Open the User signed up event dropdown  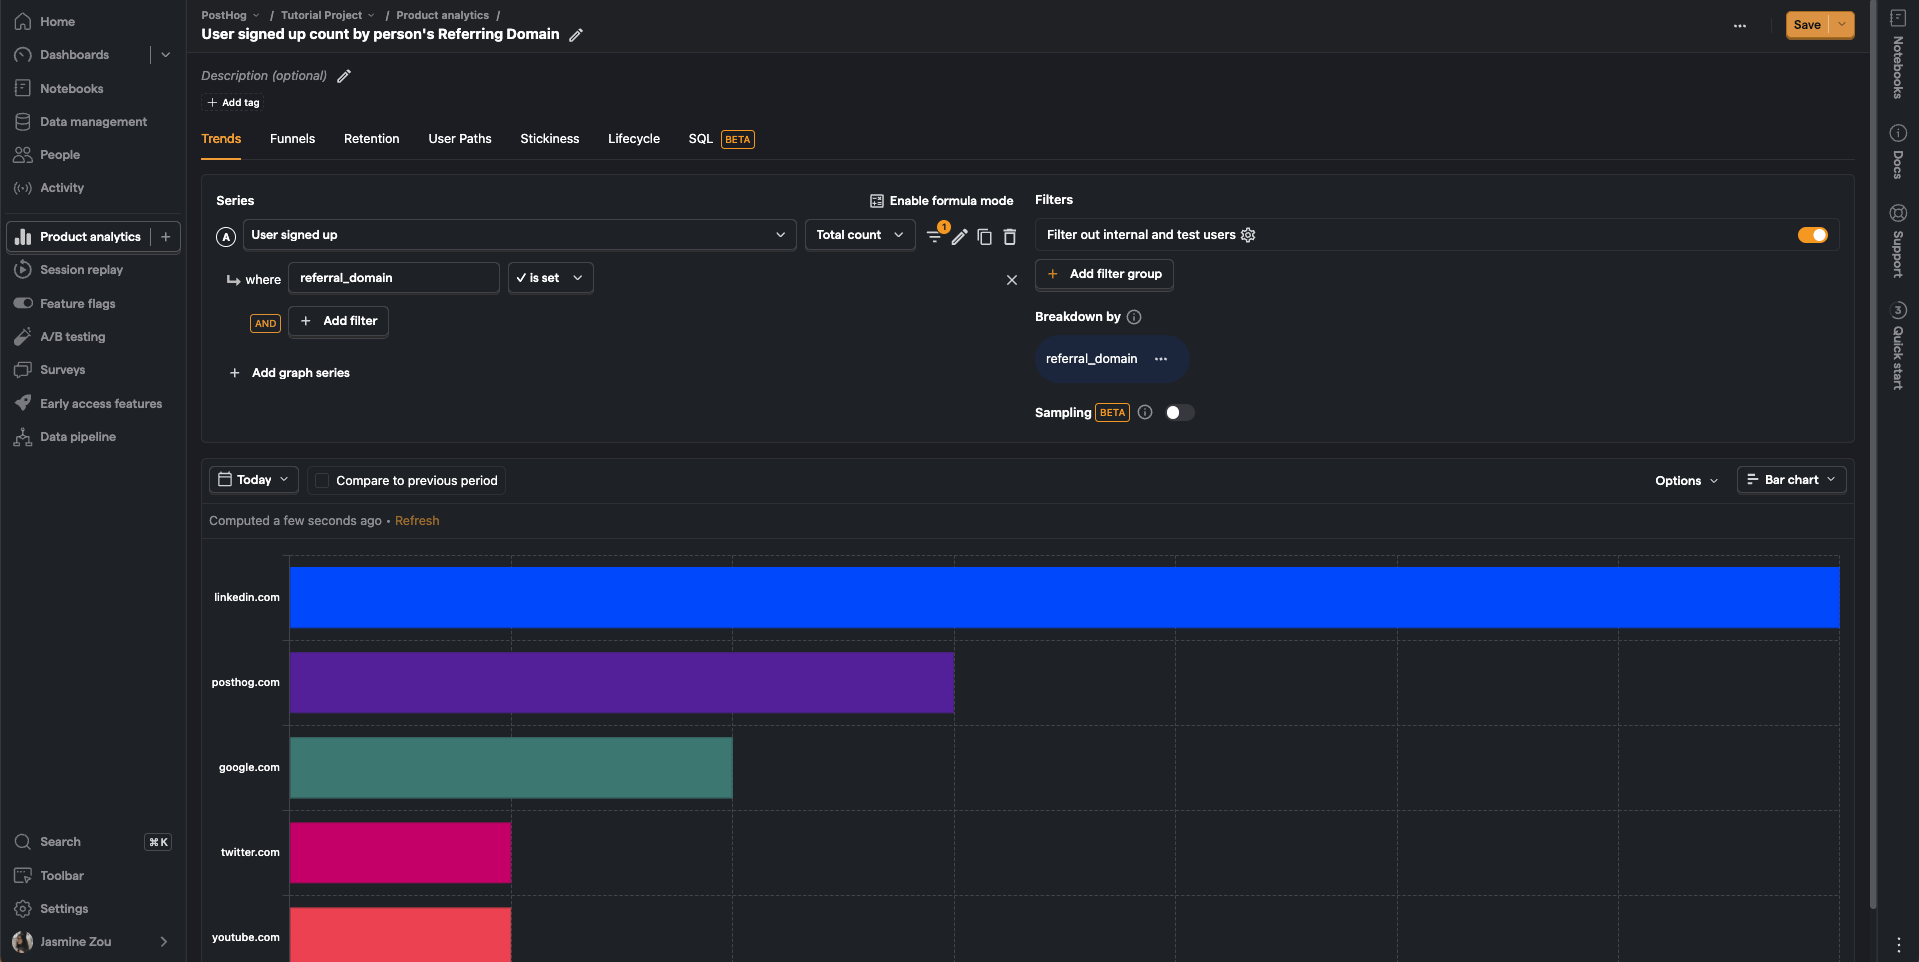tap(519, 235)
